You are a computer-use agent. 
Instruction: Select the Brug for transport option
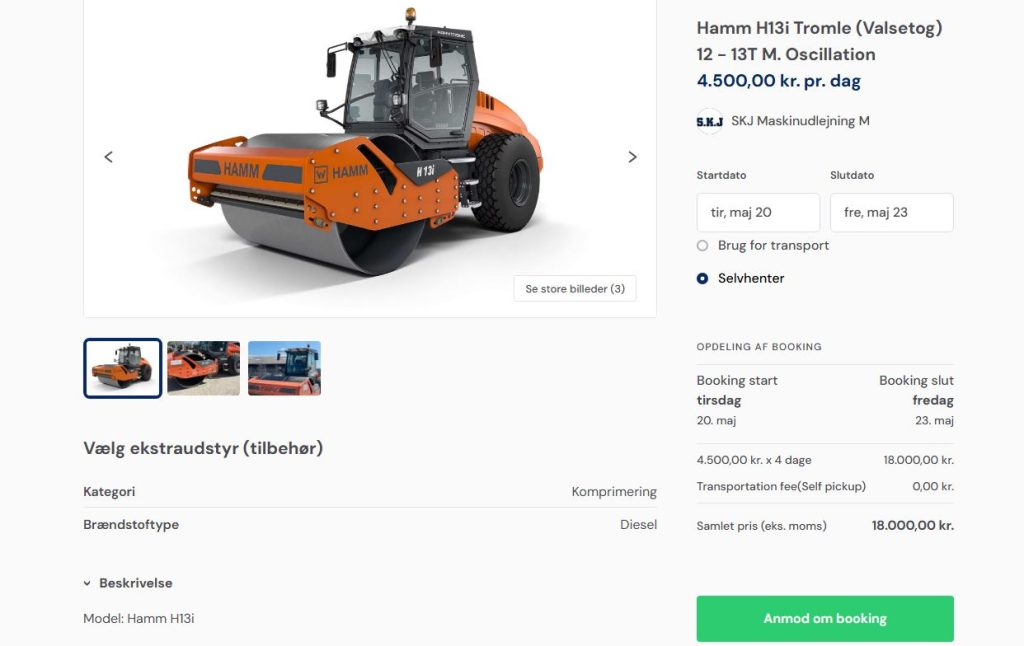(702, 246)
